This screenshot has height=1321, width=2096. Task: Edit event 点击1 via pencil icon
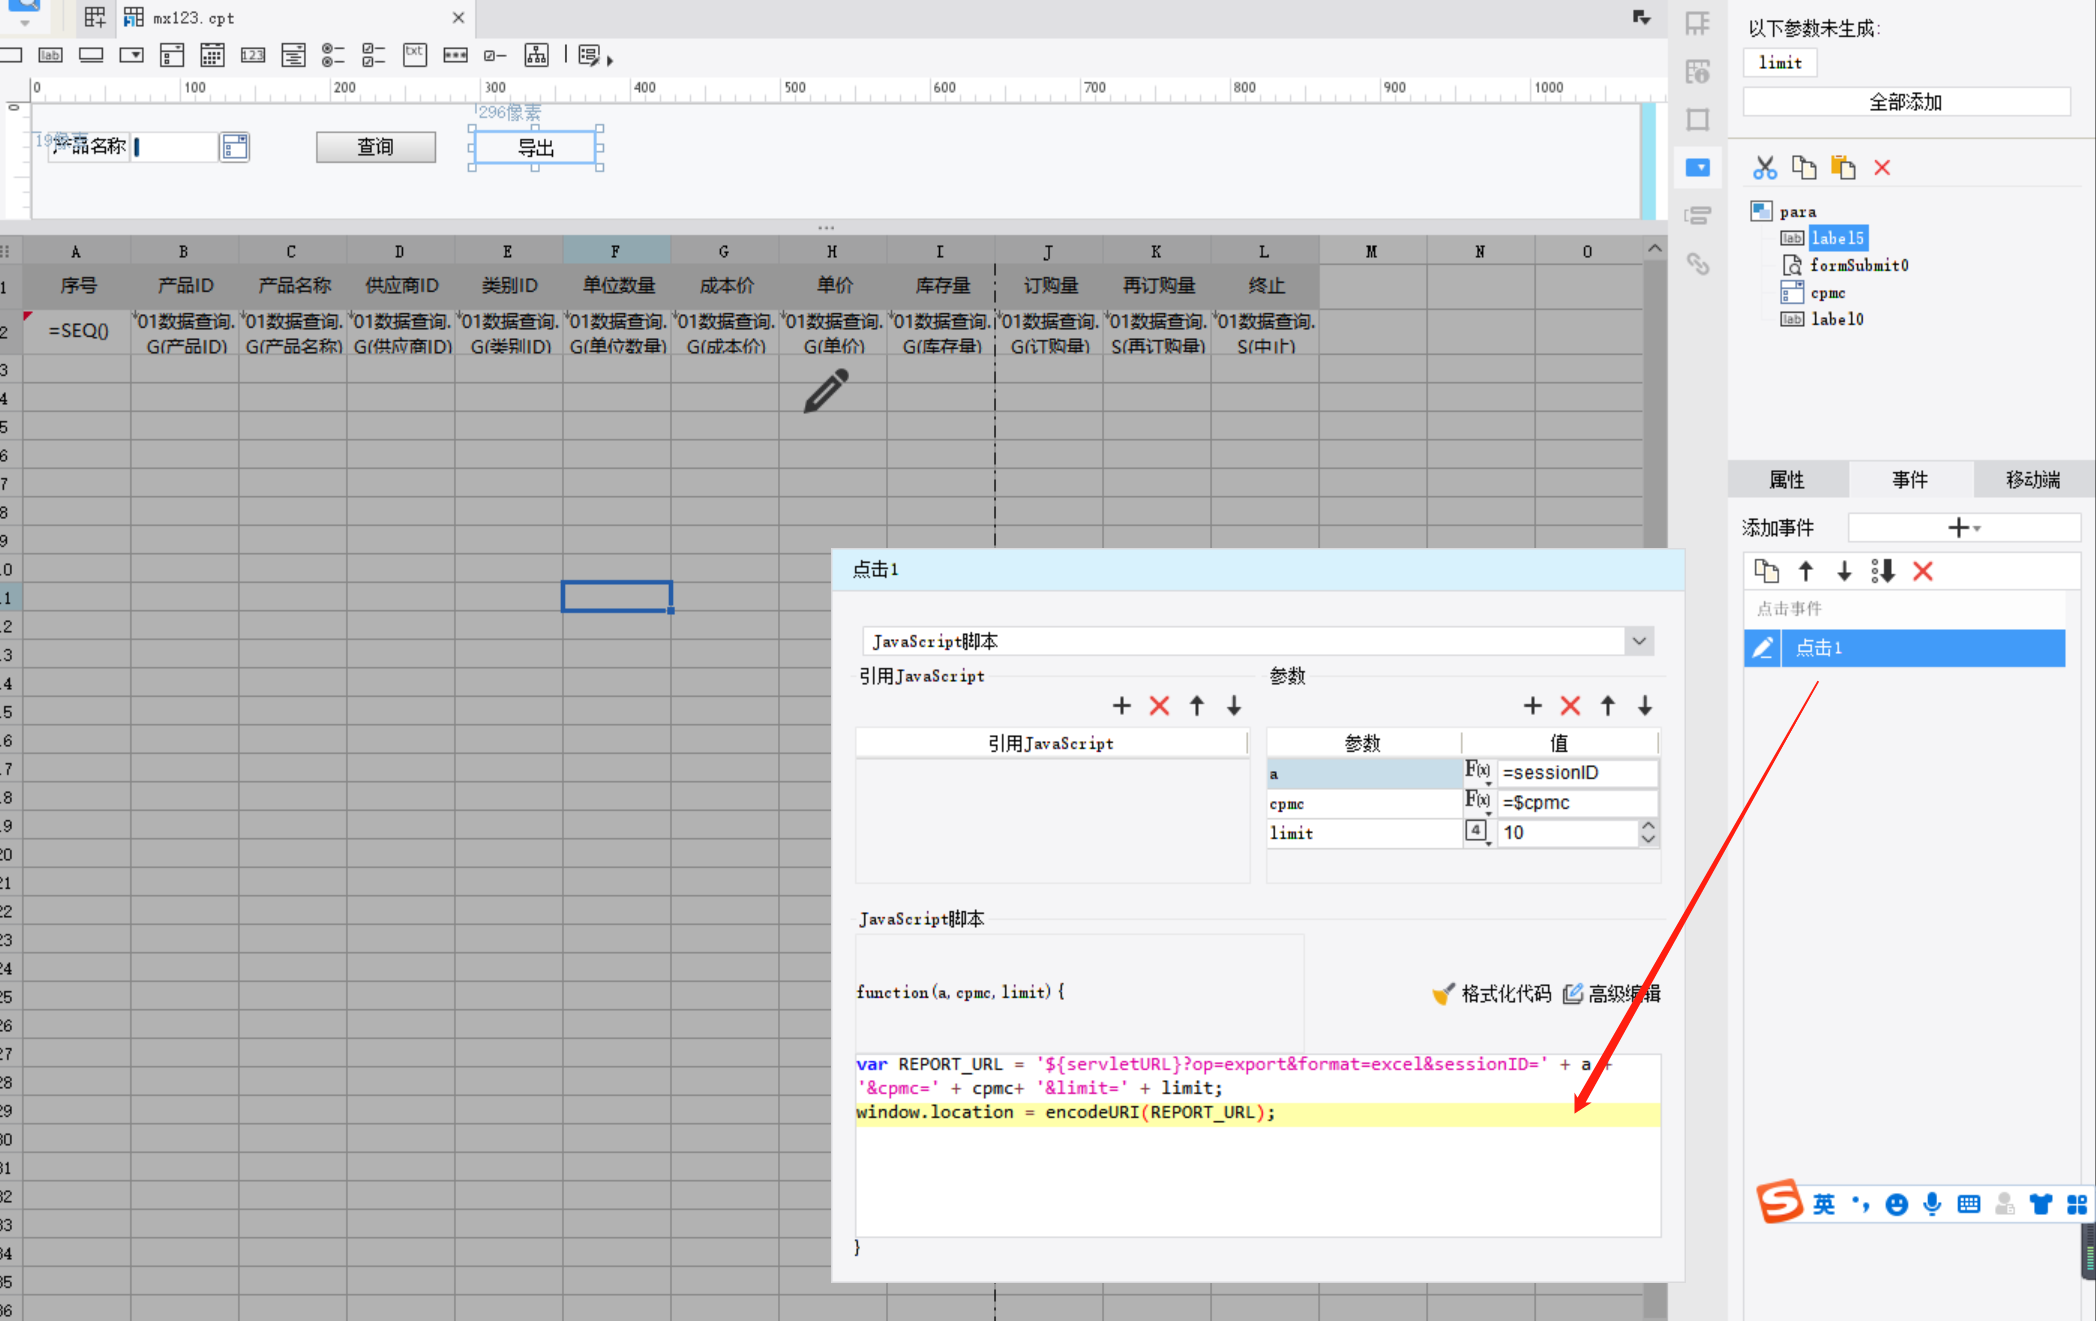point(1763,648)
